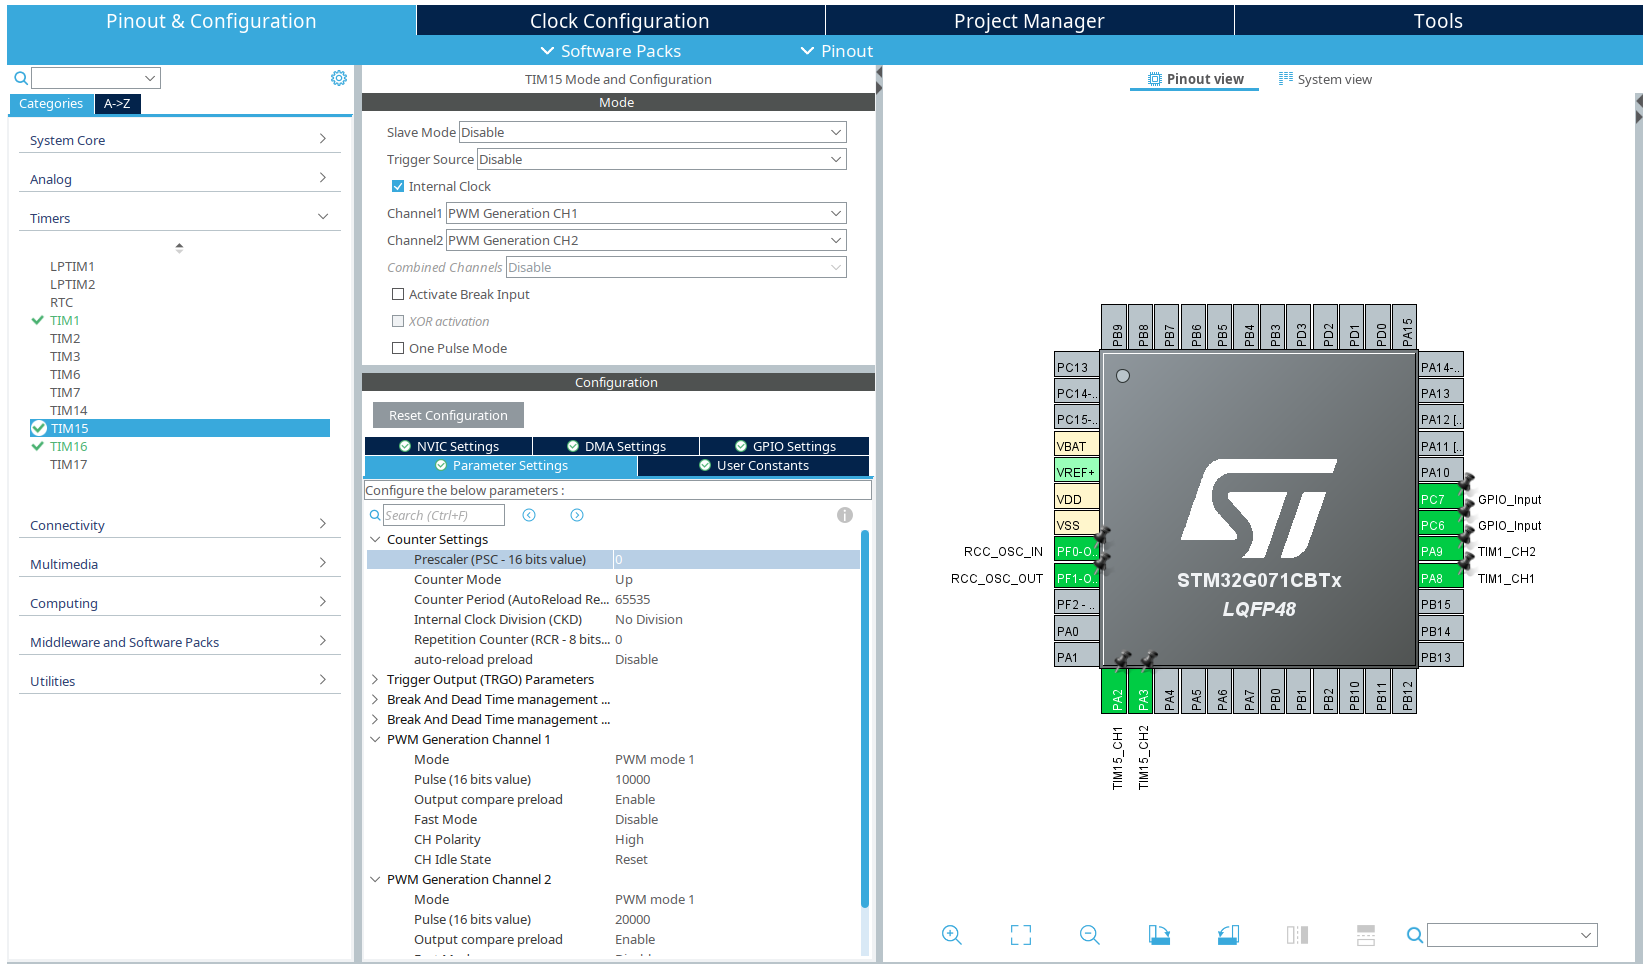Viewport: 1647px width, 968px height.
Task: Open pin search combo box dropdown
Action: [x=1586, y=935]
